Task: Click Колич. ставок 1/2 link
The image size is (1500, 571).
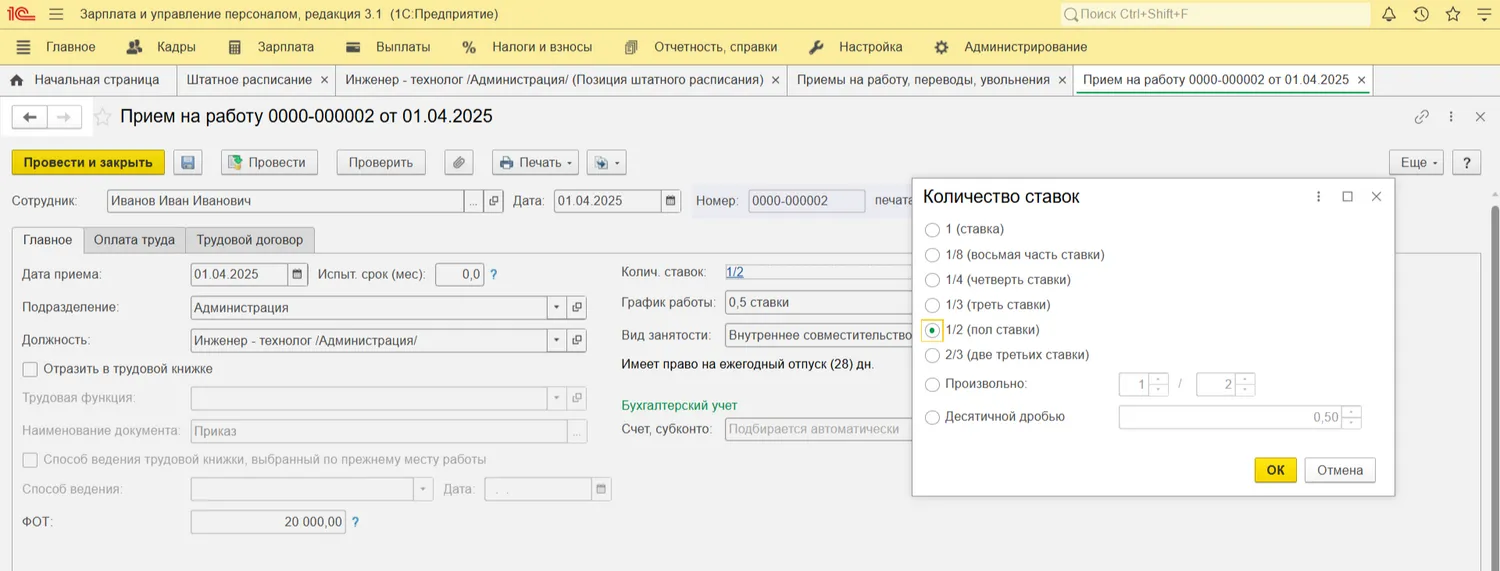Action: [735, 272]
